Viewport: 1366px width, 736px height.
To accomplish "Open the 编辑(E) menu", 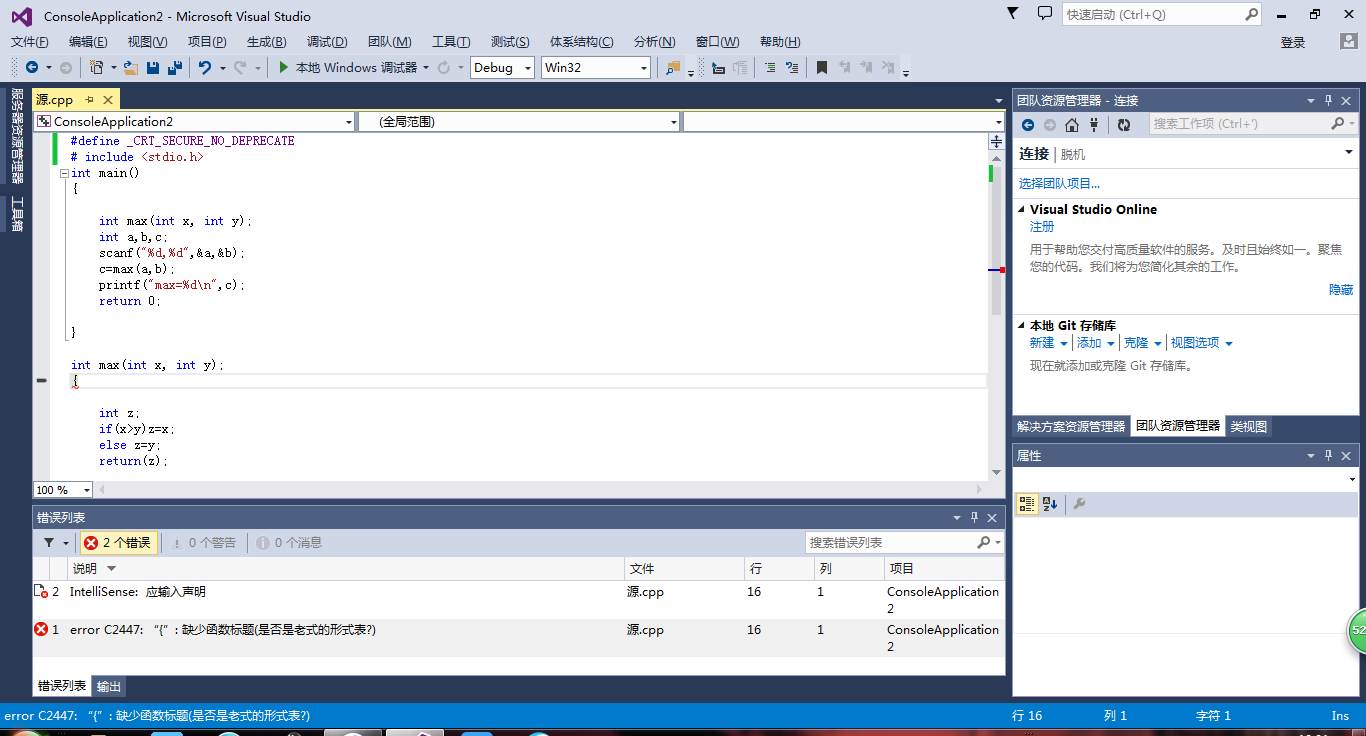I will (88, 42).
